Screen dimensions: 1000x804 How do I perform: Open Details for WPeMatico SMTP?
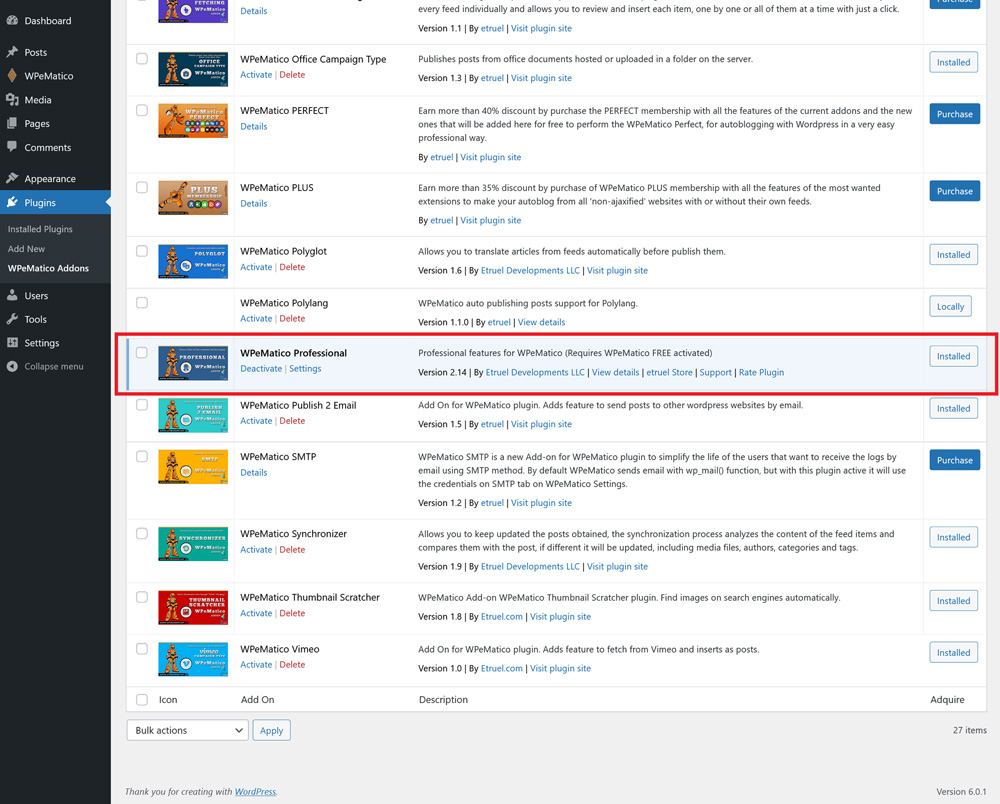[254, 472]
